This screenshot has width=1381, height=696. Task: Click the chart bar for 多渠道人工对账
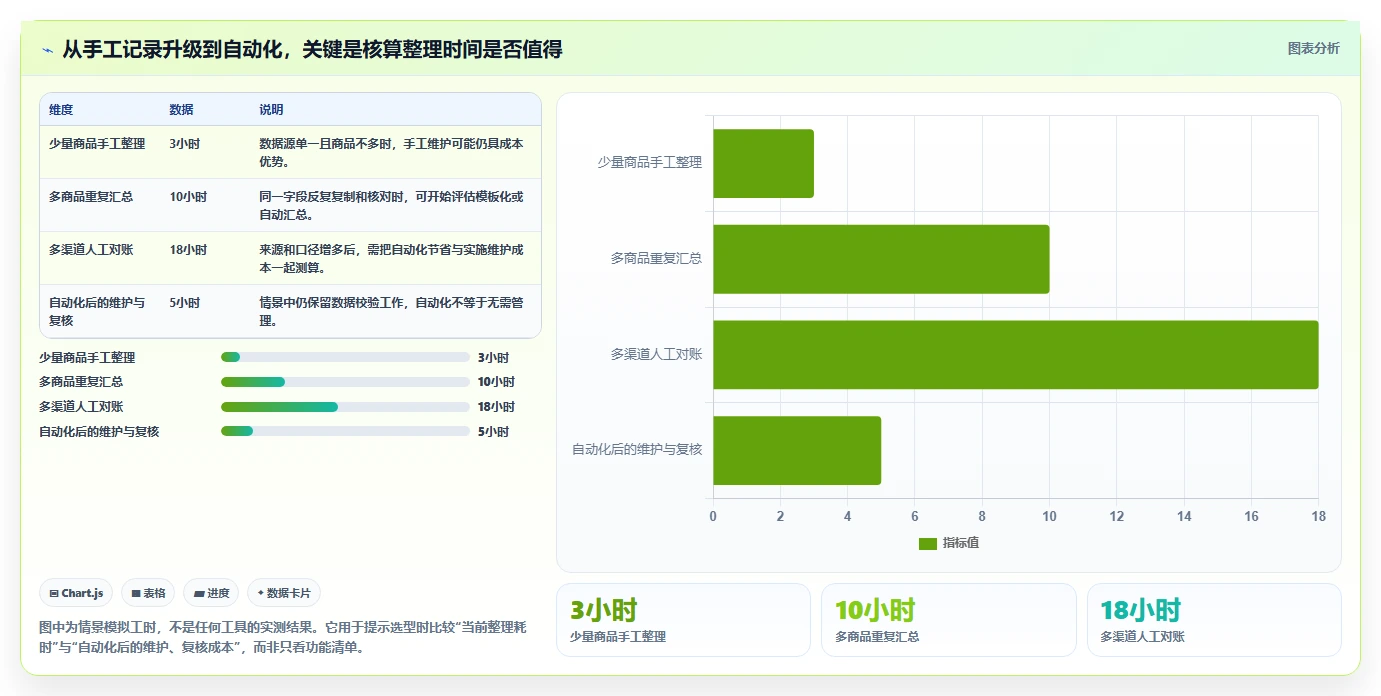(1015, 355)
